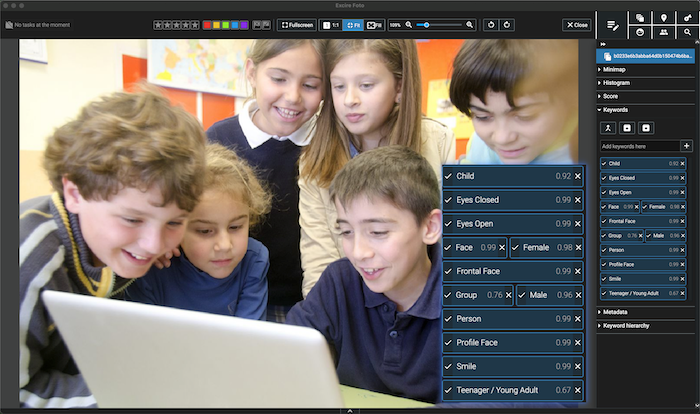Open the people group panel icon

click(663, 32)
